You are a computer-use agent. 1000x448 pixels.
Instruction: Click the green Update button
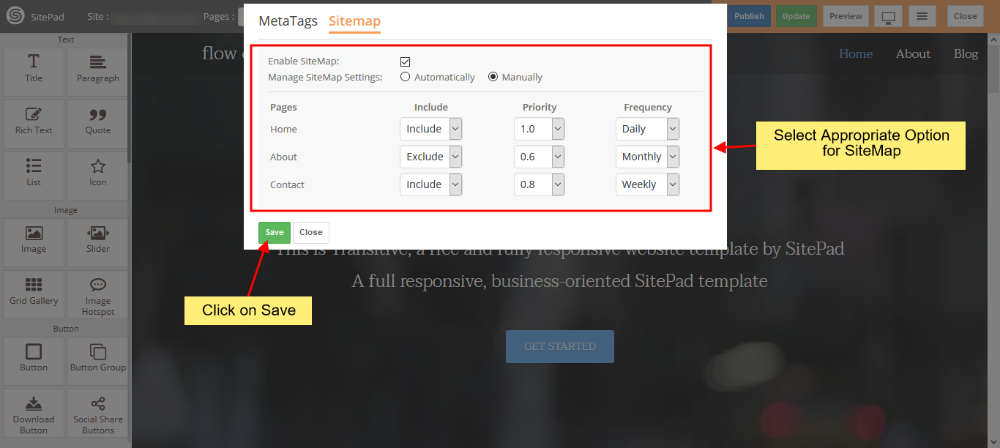796,16
